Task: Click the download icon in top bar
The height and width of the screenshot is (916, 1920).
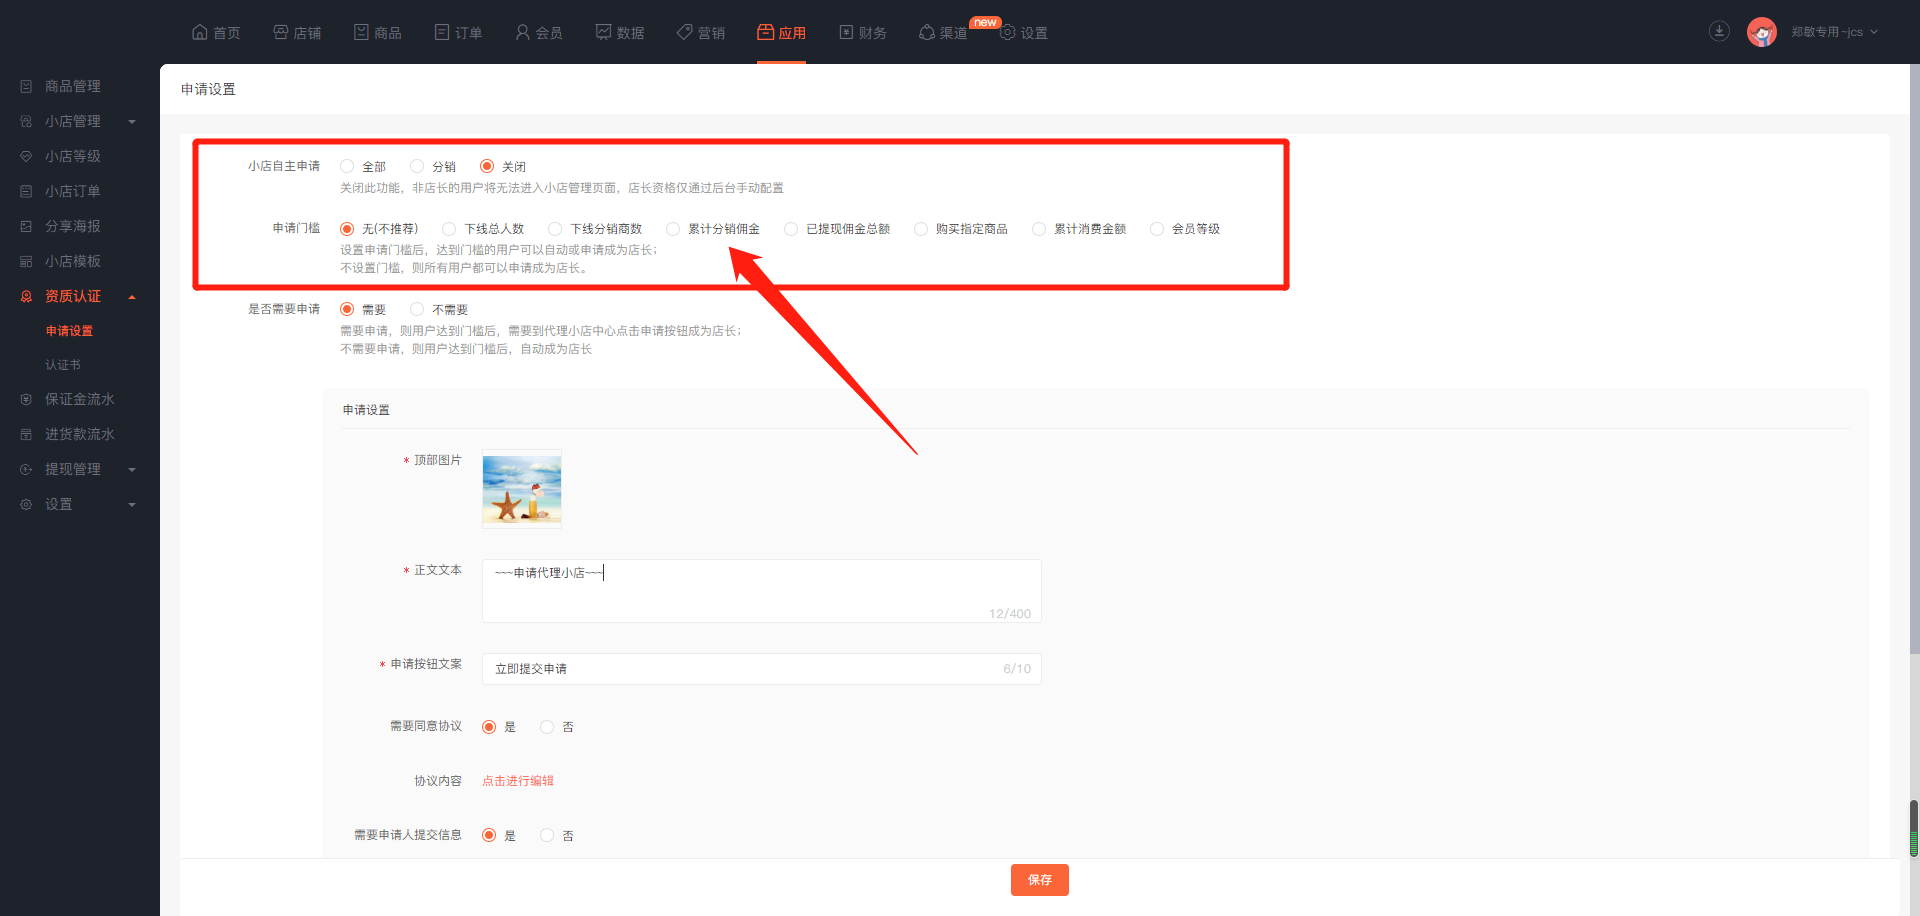Action: click(x=1719, y=31)
